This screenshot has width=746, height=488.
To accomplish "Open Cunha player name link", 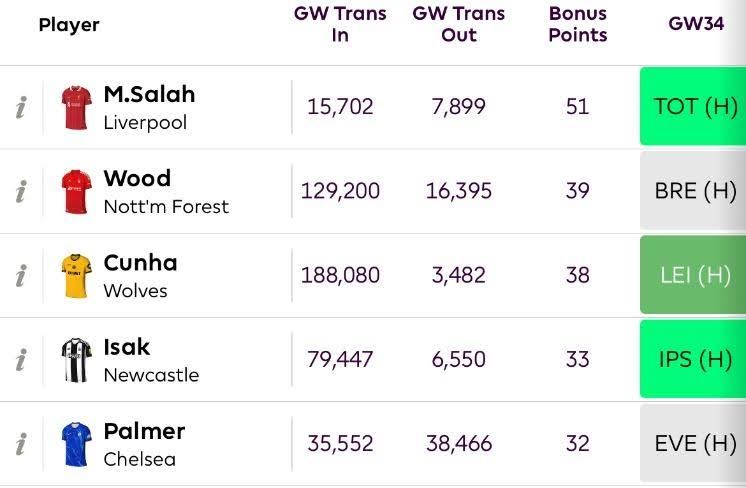I will coord(140,263).
